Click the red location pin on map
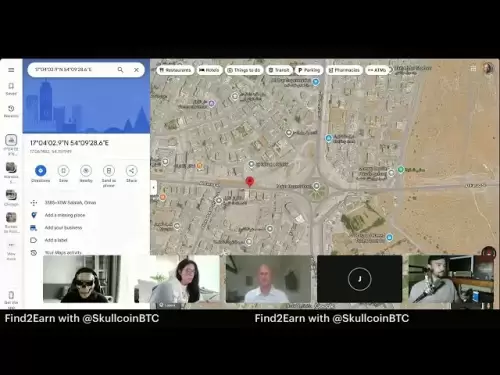This screenshot has width=500, height=375. 250,182
